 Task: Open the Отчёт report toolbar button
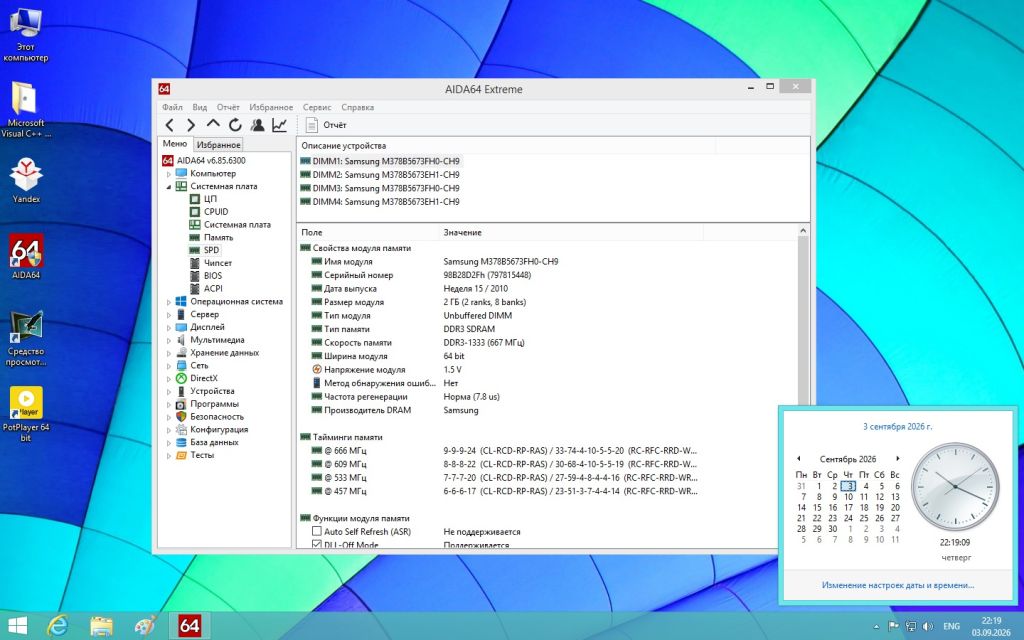326,125
